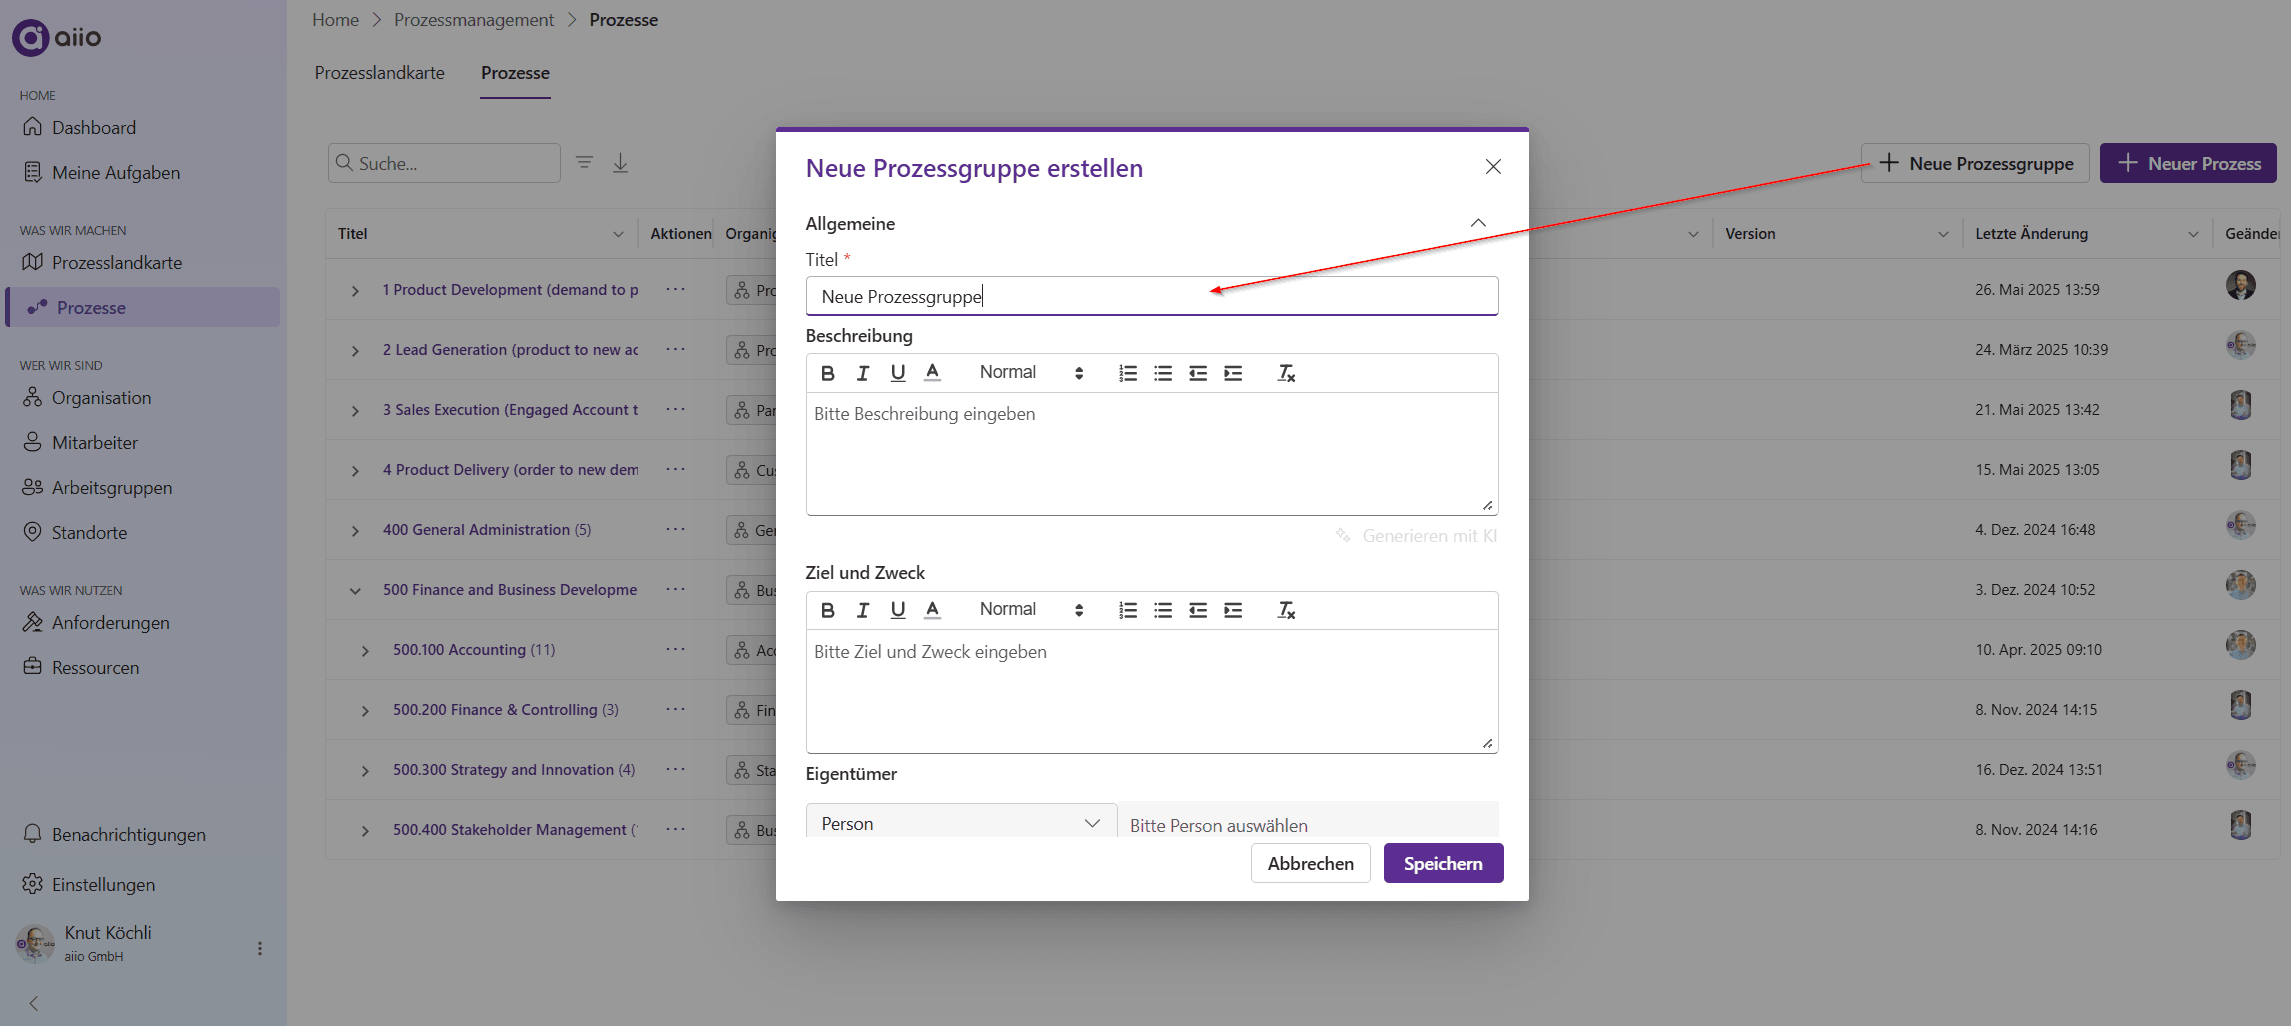Click the Beschreibung text area

1152,454
